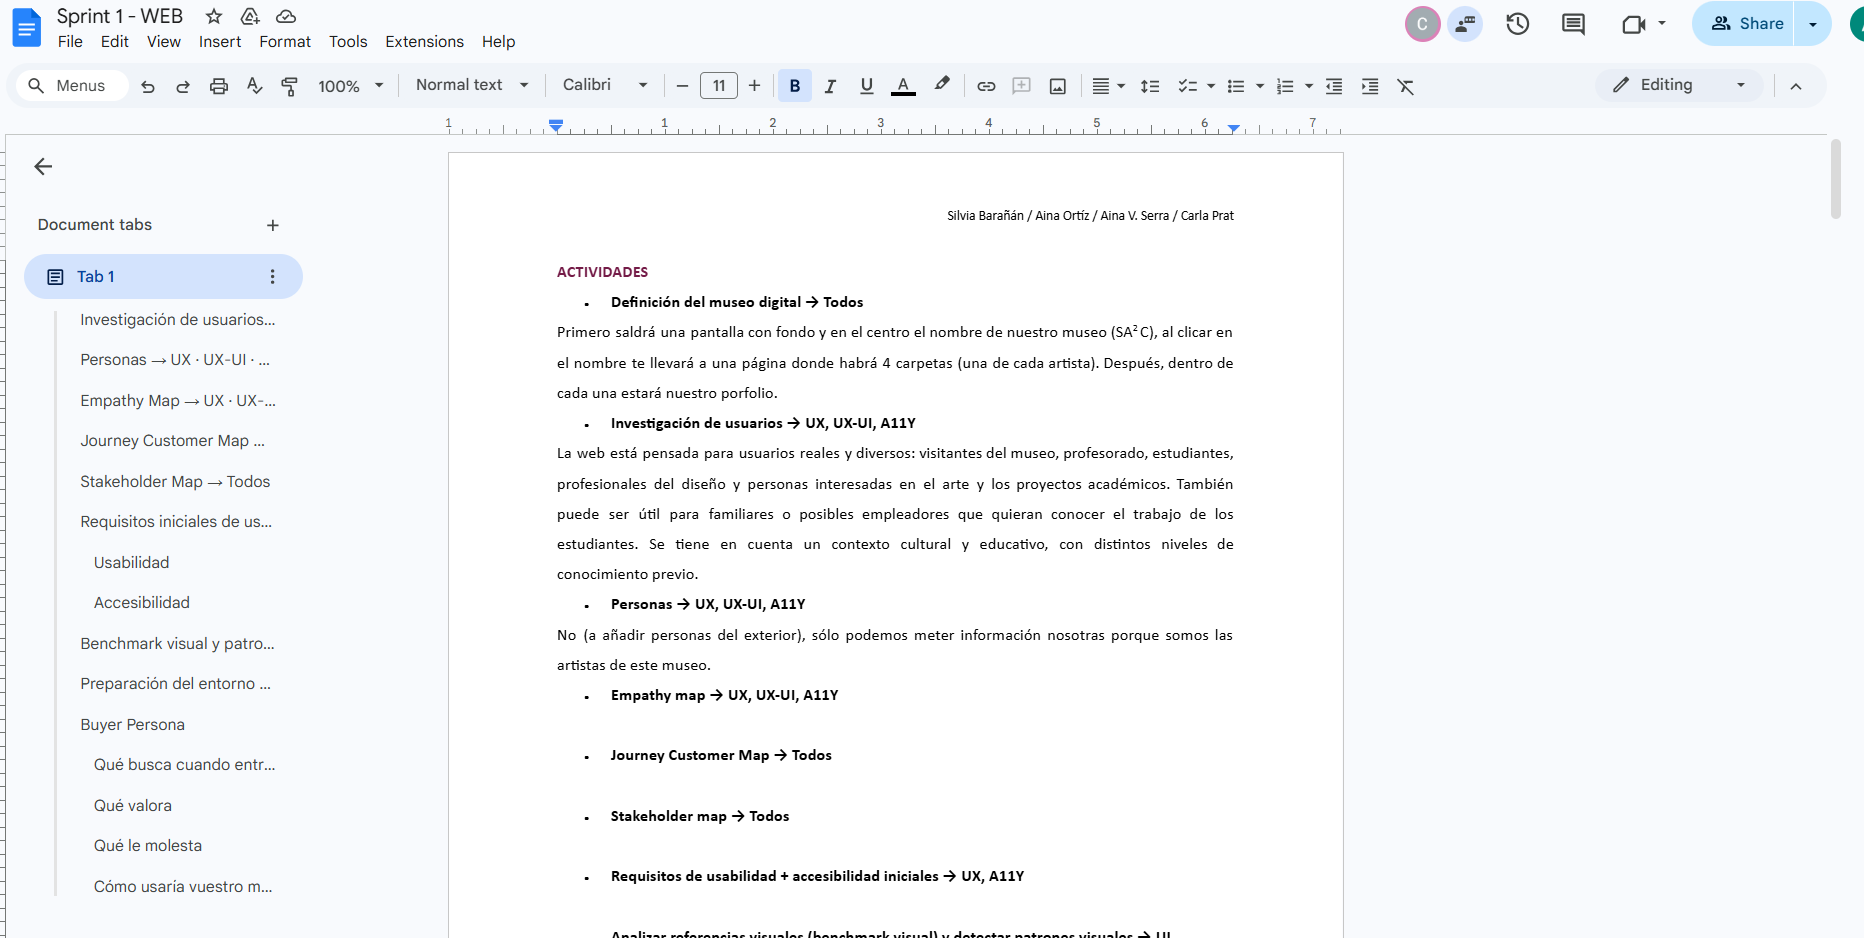Open the Insert menu
1864x938 pixels.
tap(220, 42)
